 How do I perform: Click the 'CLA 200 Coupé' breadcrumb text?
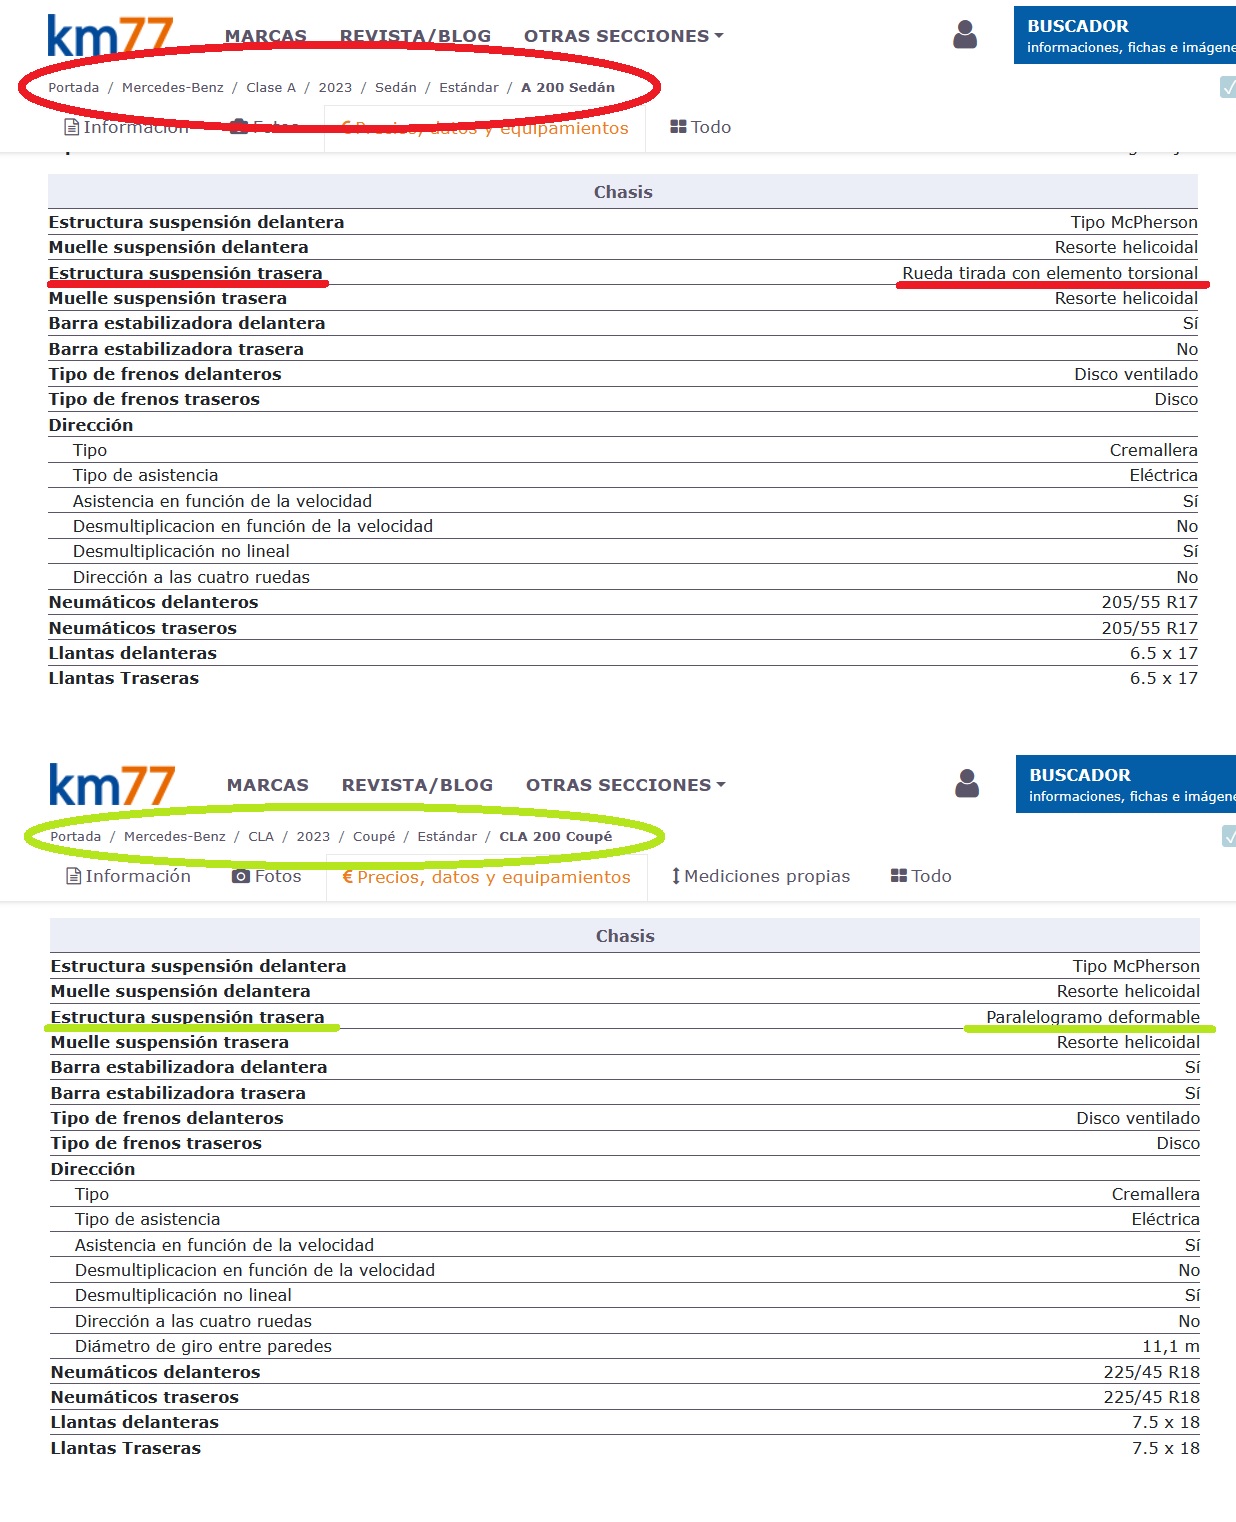[x=556, y=836]
